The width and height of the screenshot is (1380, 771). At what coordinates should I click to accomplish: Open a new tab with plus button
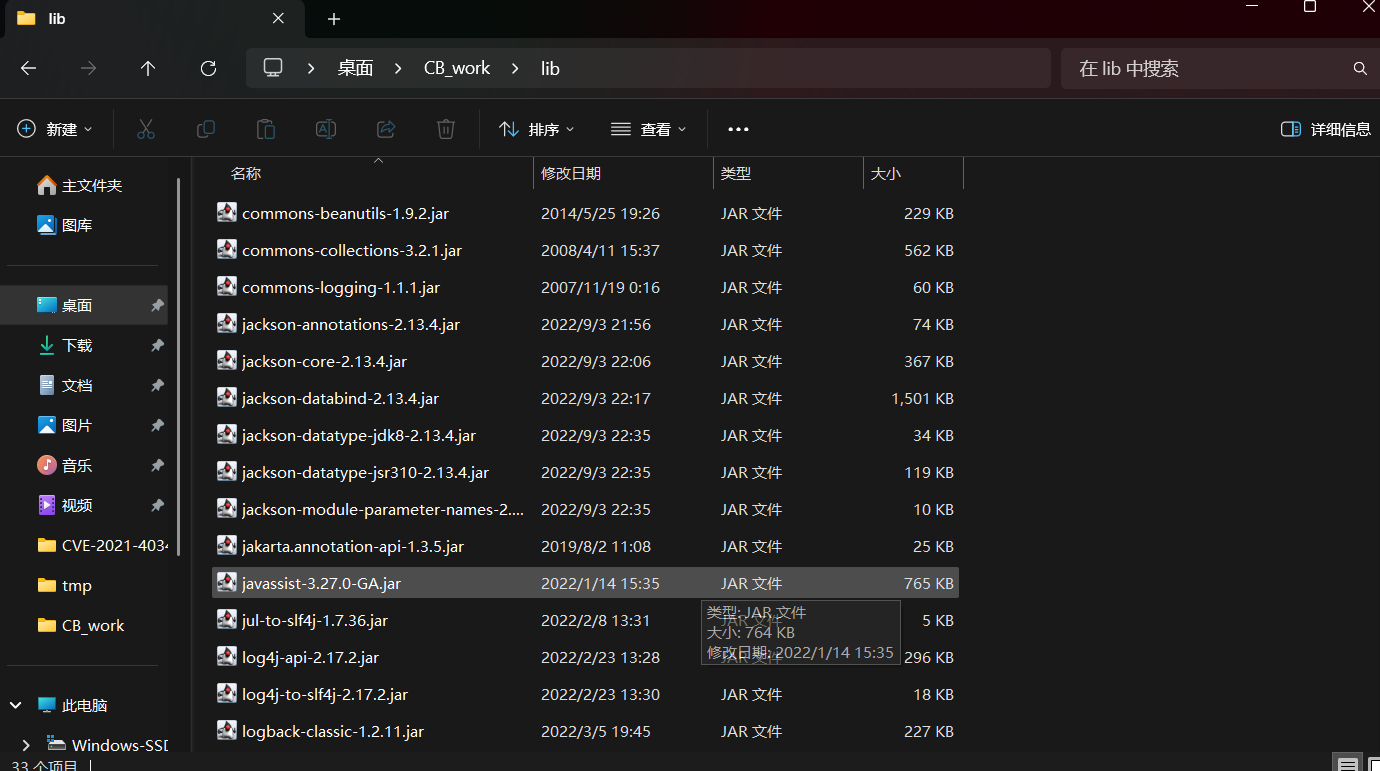point(334,19)
